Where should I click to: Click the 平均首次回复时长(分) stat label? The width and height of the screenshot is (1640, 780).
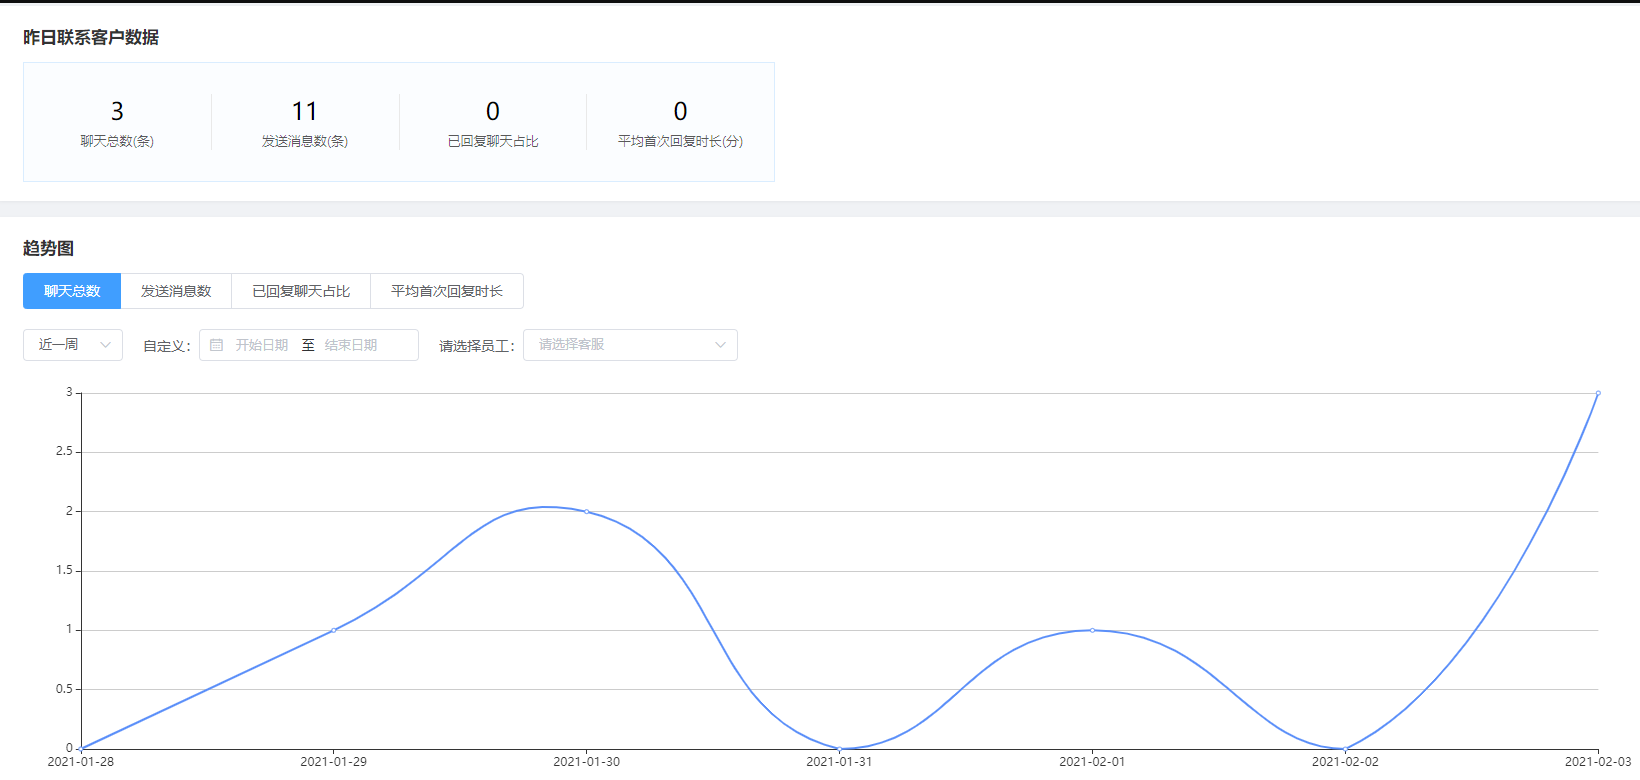[680, 141]
